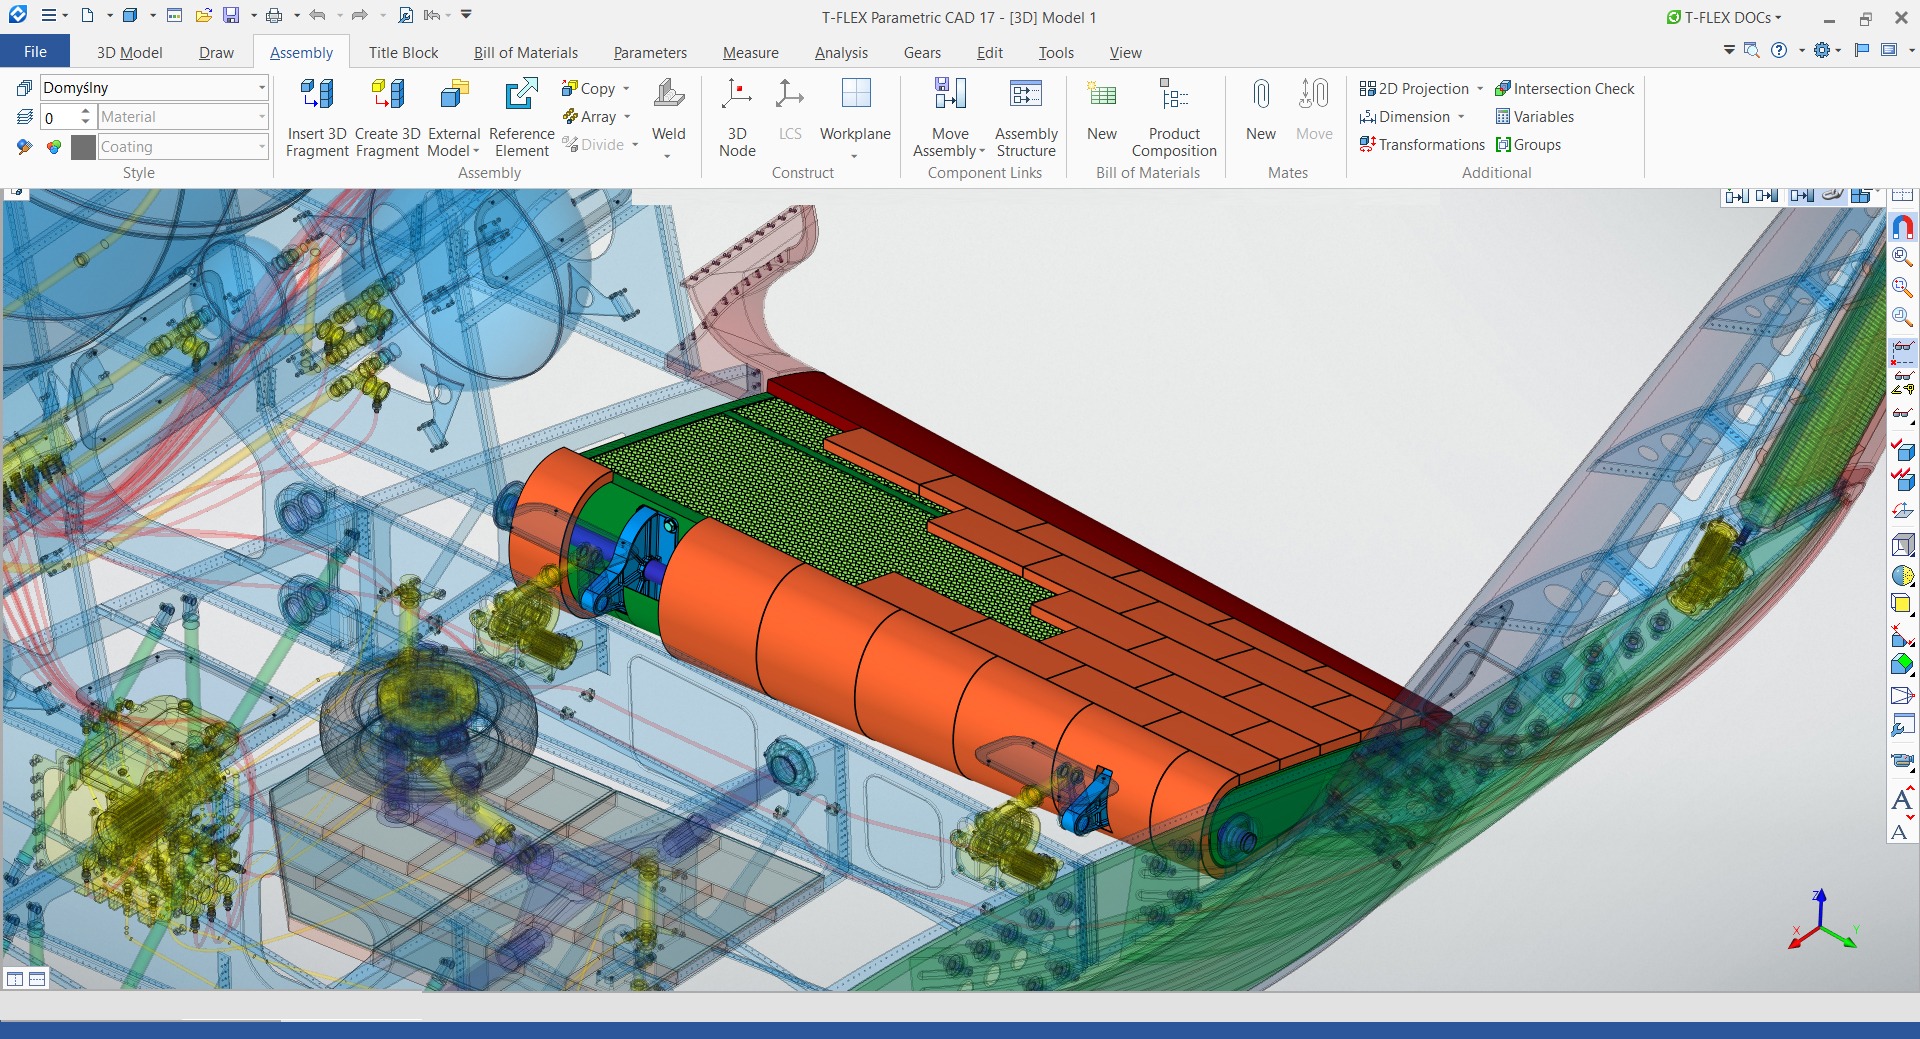Click the Transformations button
This screenshot has width=1920, height=1039.
(x=1422, y=145)
